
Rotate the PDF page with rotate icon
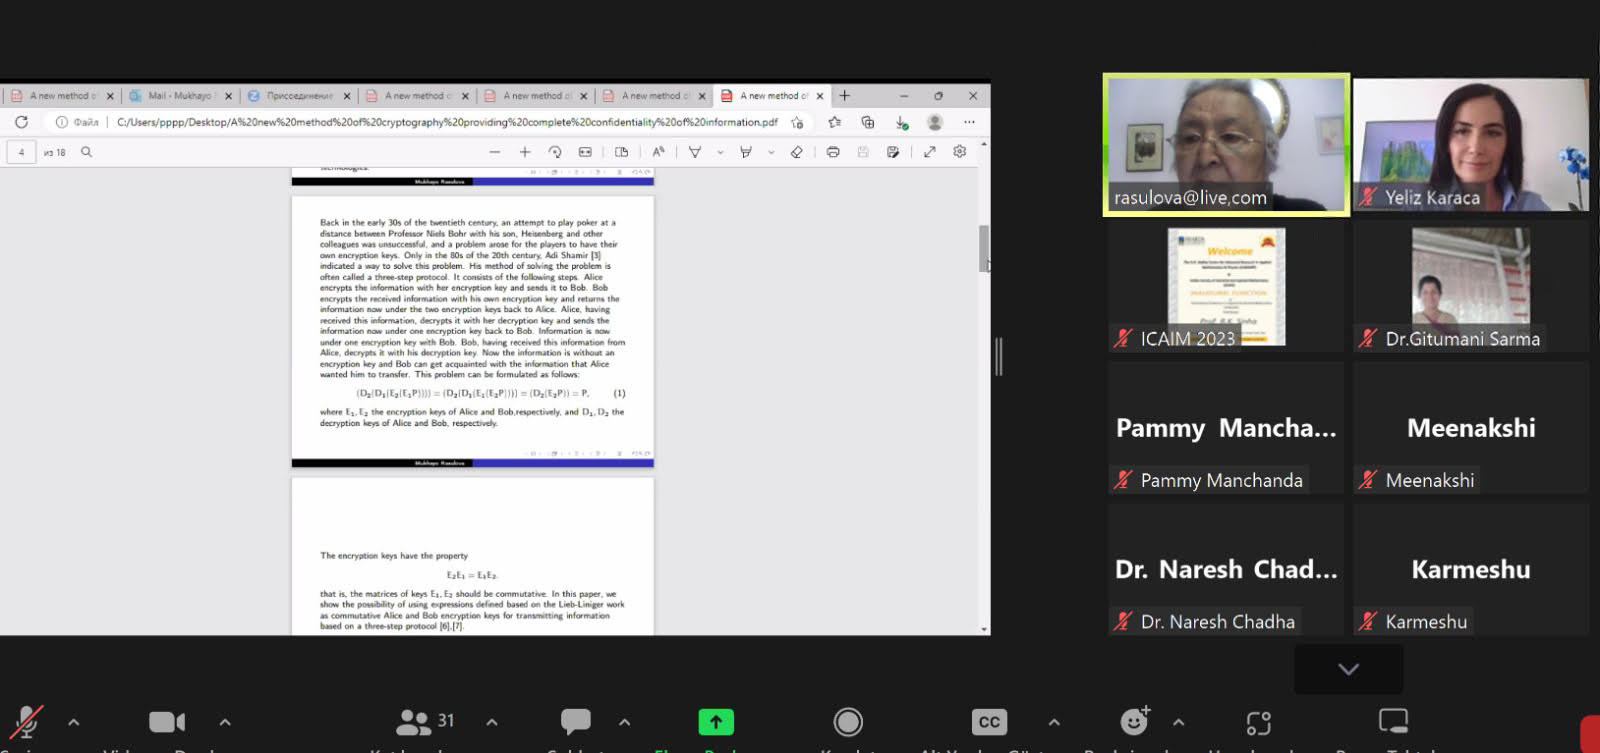click(x=555, y=152)
